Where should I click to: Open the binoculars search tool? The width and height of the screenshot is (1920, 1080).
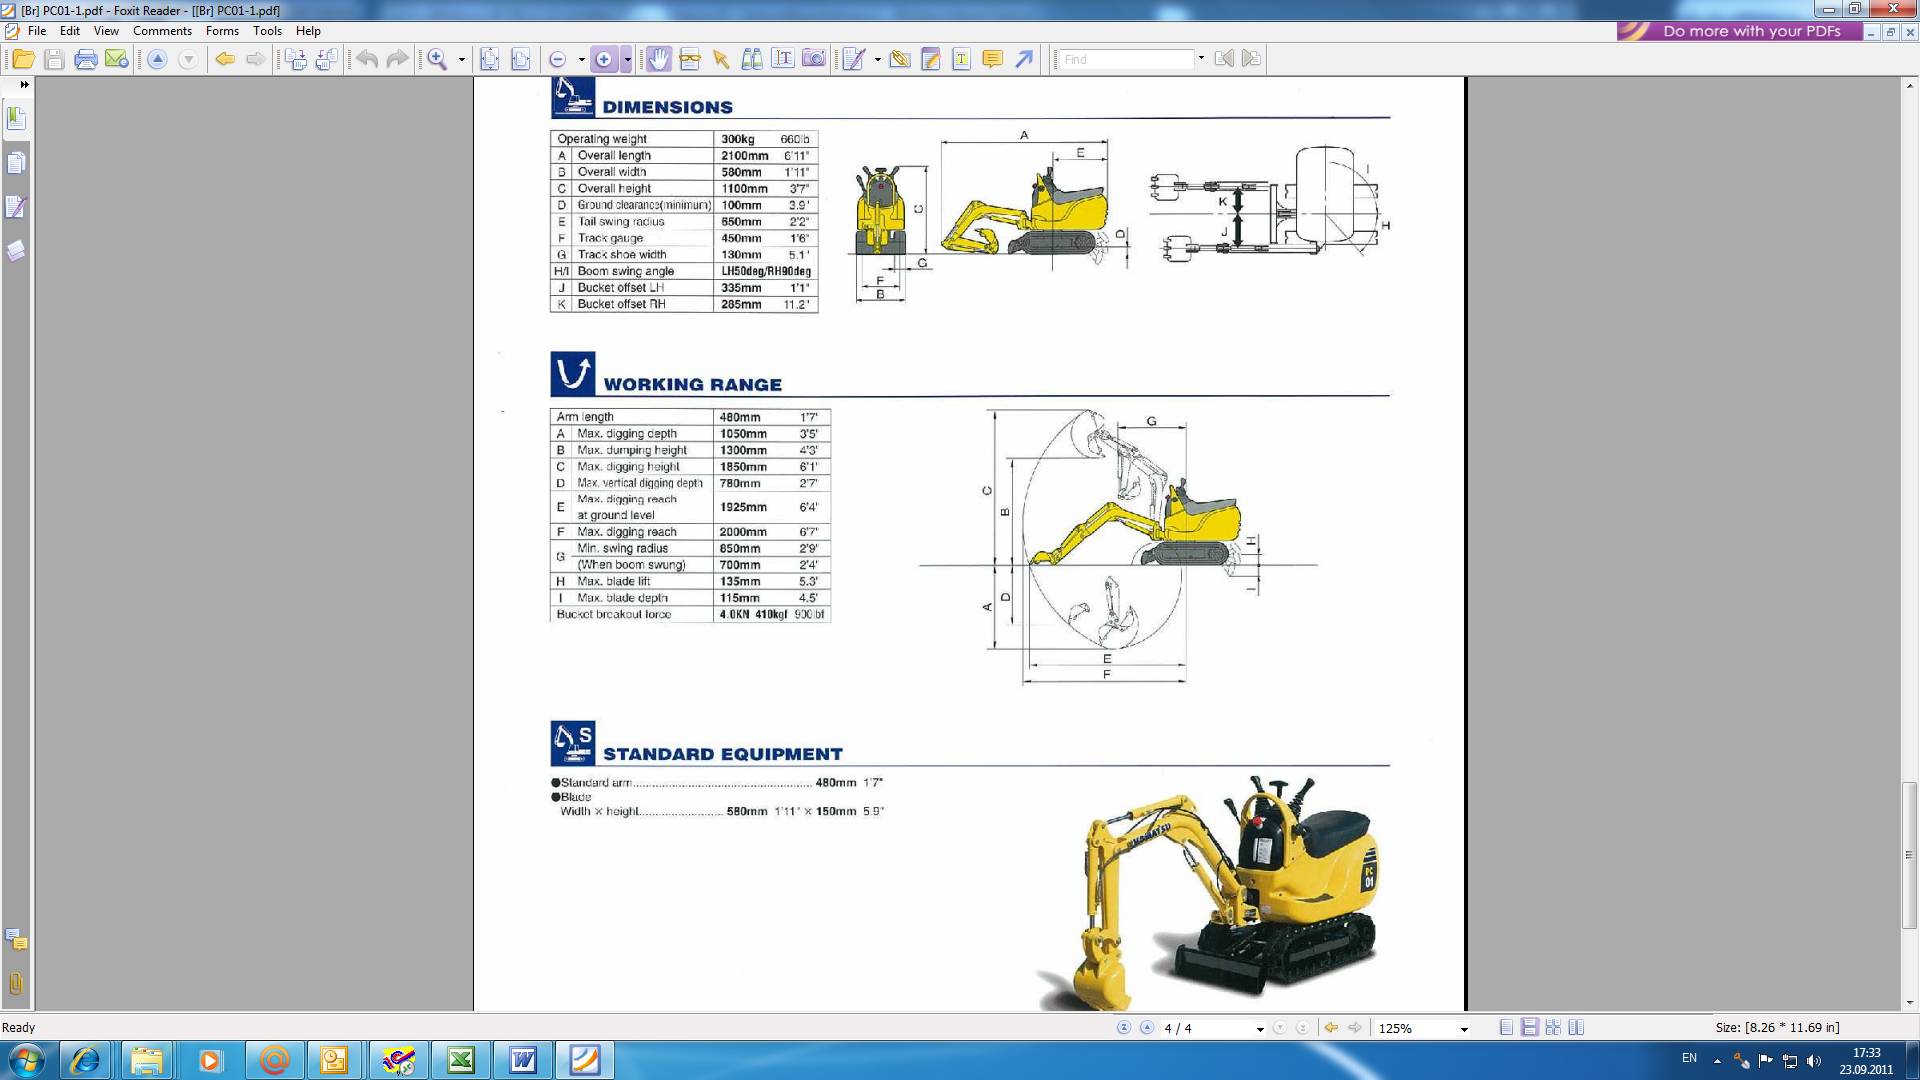752,59
